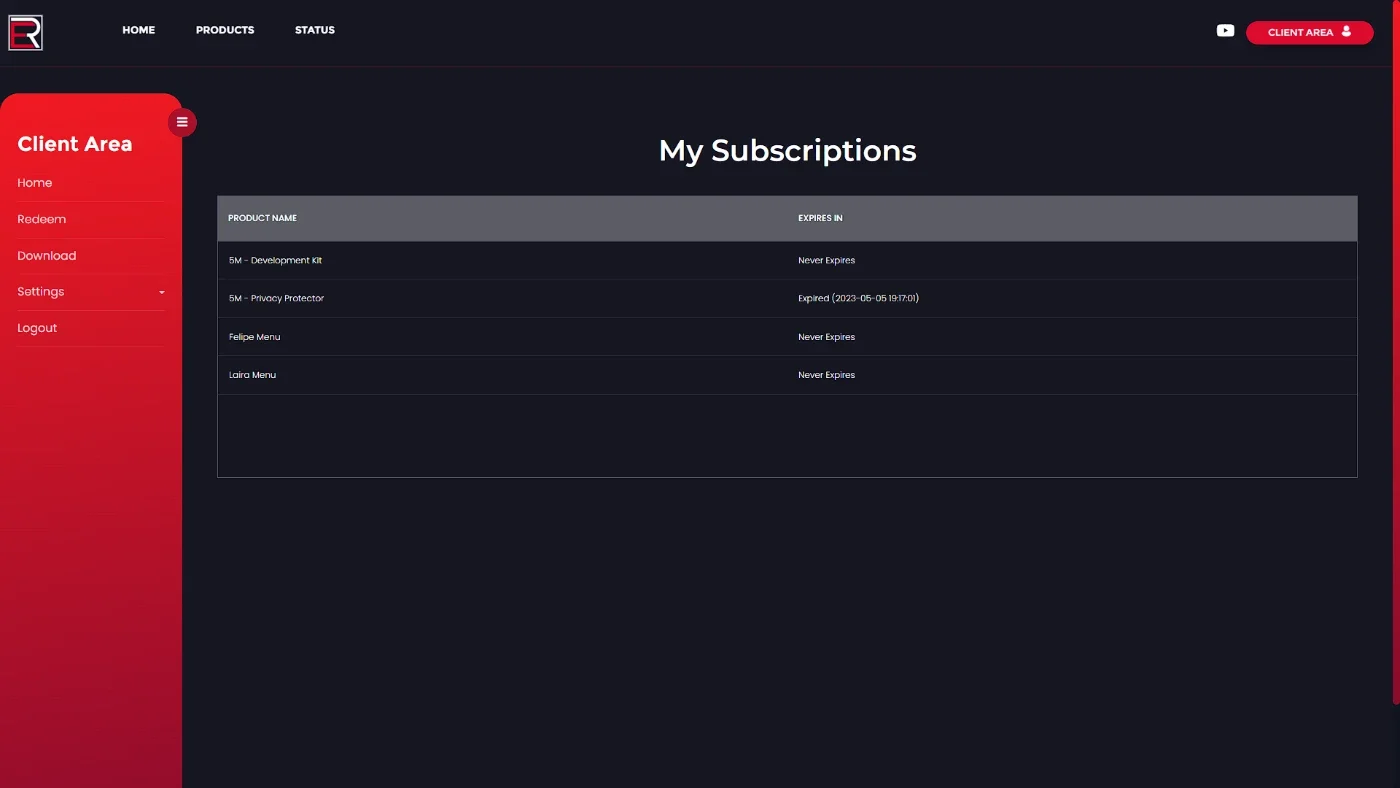Open the Download sidebar link
The height and width of the screenshot is (788, 1400).
[47, 256]
